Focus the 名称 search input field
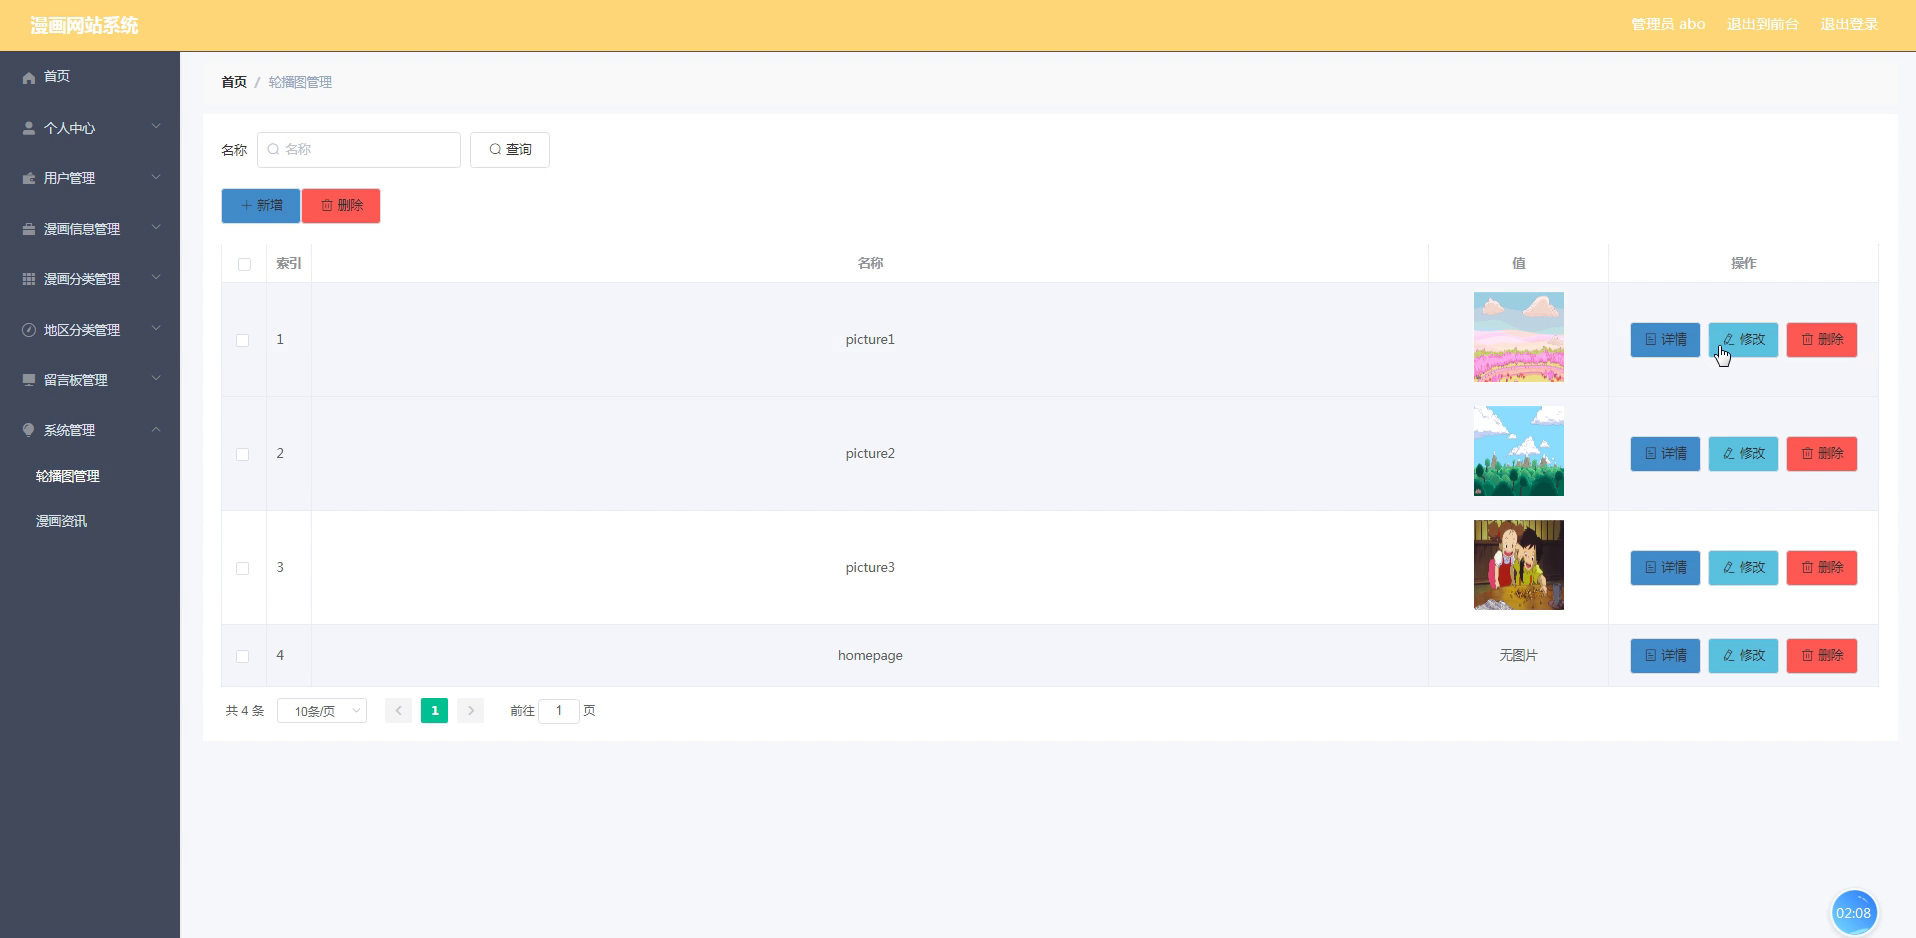Image resolution: width=1916 pixels, height=938 pixels. (359, 150)
